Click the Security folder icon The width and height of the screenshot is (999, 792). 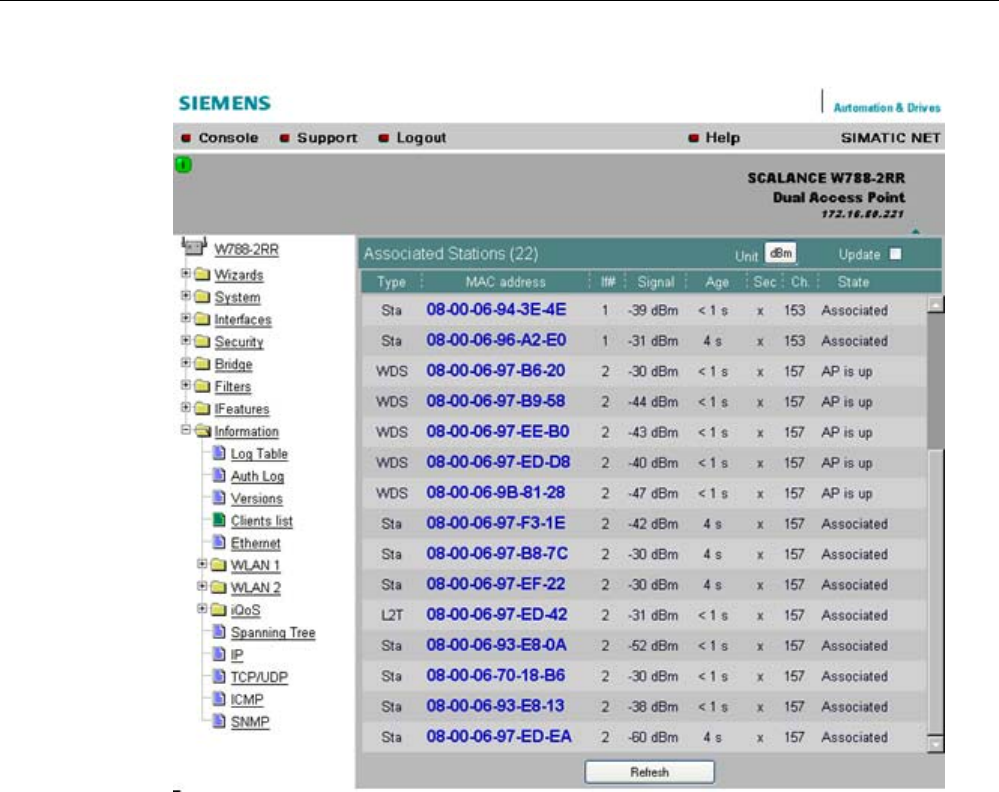pos(203,341)
